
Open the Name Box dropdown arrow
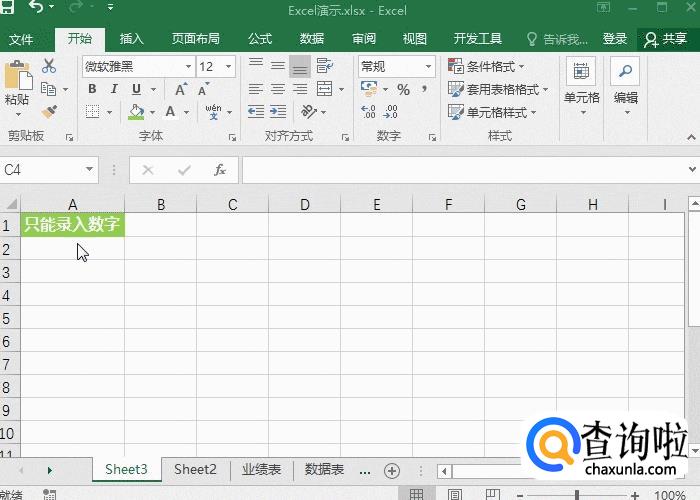(89, 170)
